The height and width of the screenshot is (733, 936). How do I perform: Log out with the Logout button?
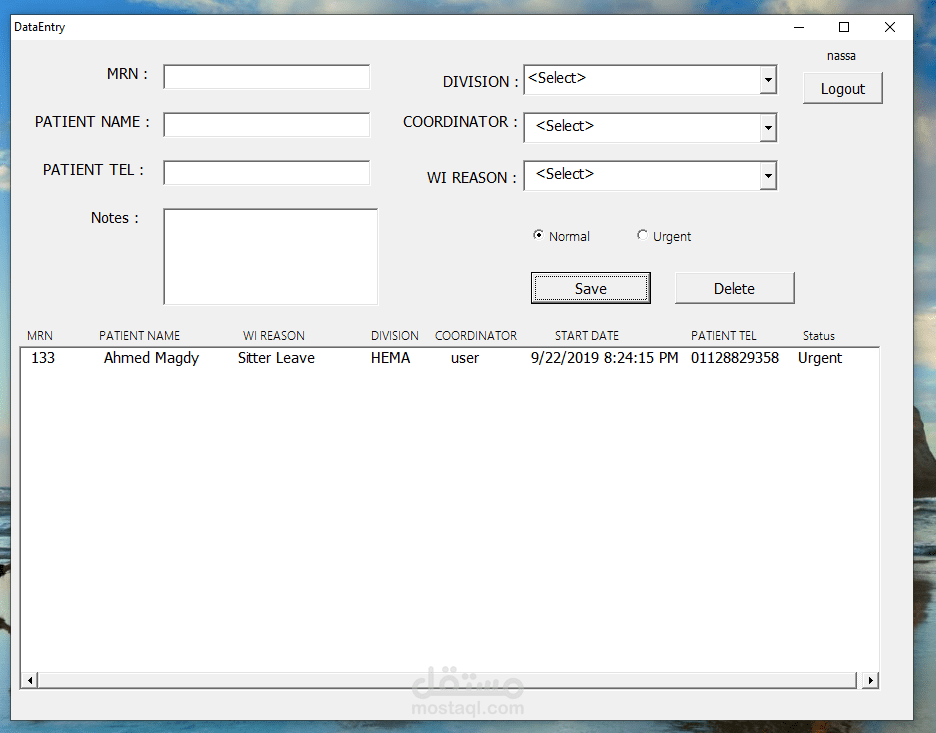tap(842, 88)
